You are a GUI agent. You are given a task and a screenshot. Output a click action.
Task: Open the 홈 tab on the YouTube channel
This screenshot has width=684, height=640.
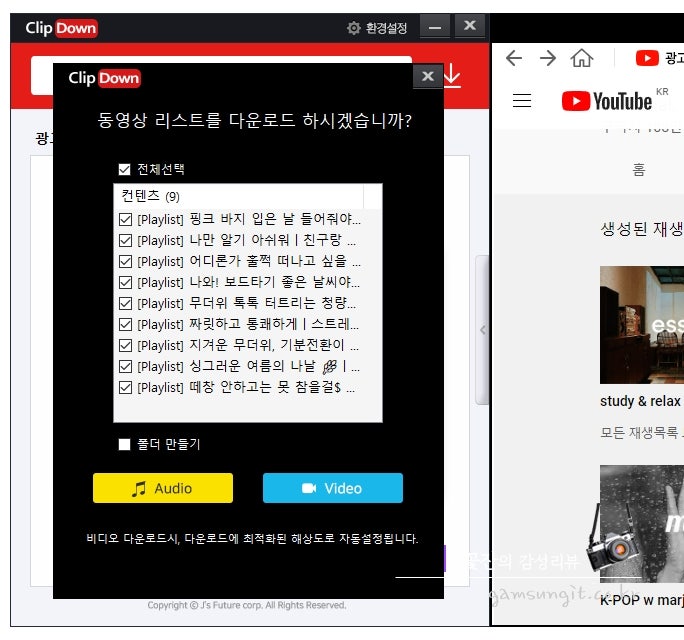coord(639,169)
